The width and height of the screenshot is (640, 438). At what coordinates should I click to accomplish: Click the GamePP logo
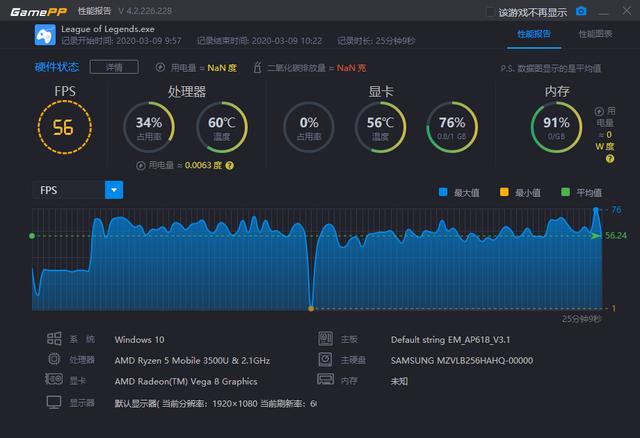pos(38,11)
